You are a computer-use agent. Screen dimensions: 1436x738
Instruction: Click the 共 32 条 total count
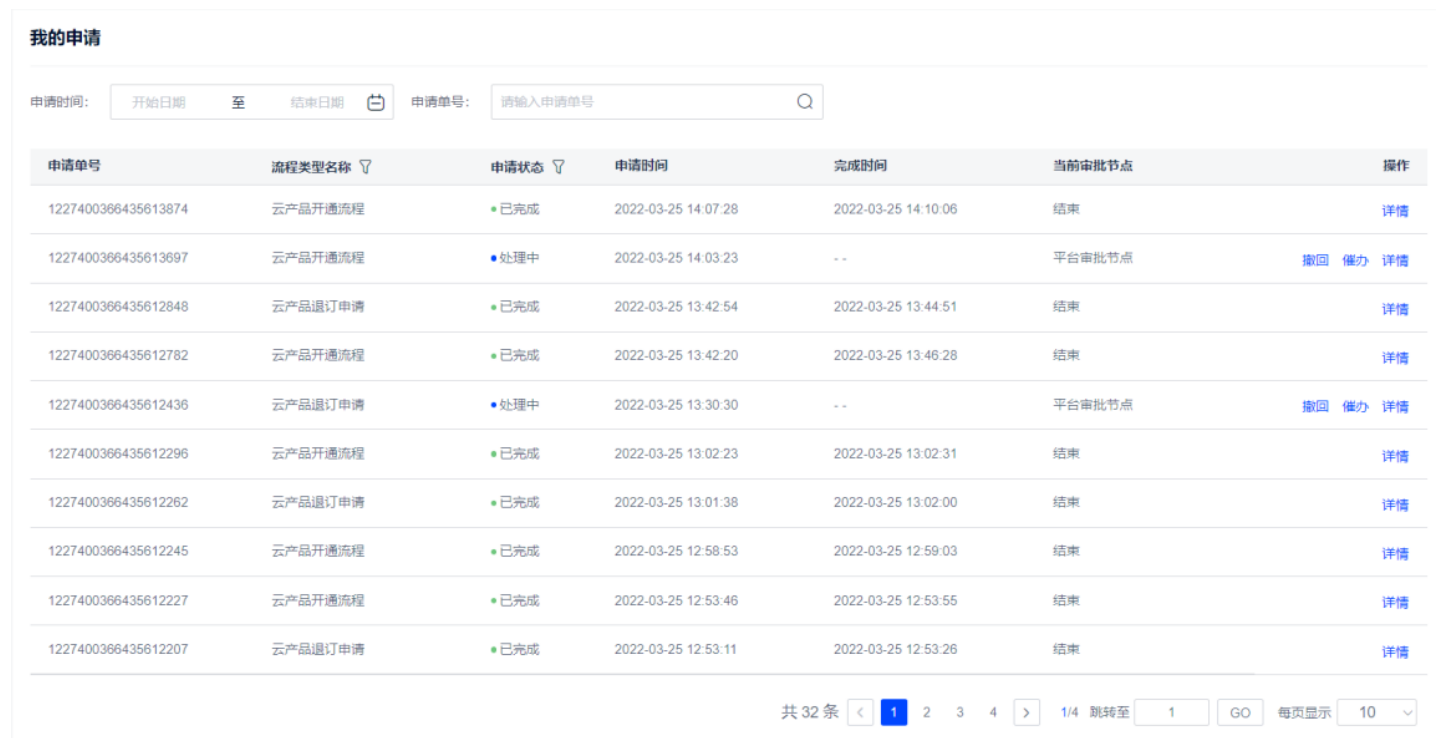tap(810, 712)
